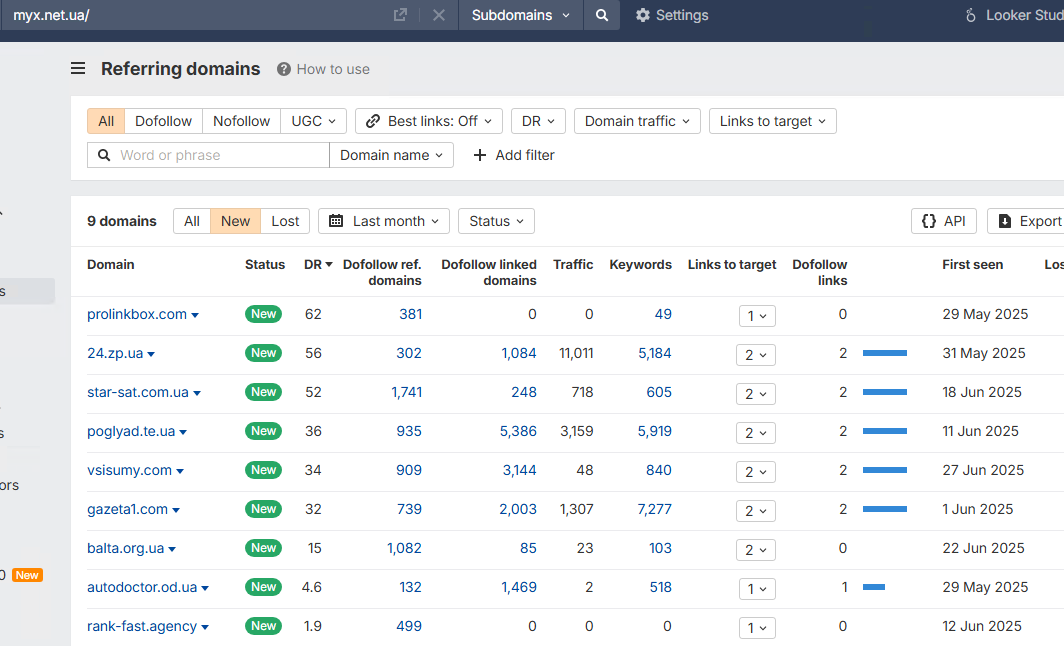Expand links to target for vsisumy.com
Screen dimensions: 1064x646
(x=756, y=472)
